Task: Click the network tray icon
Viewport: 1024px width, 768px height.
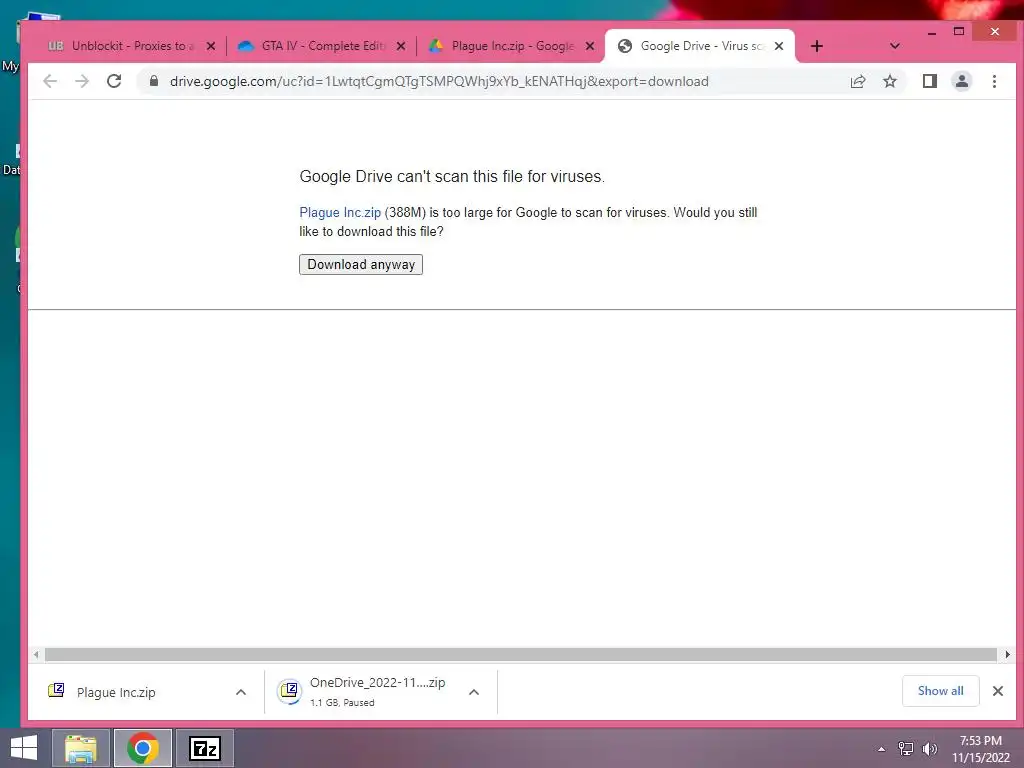Action: click(906, 749)
